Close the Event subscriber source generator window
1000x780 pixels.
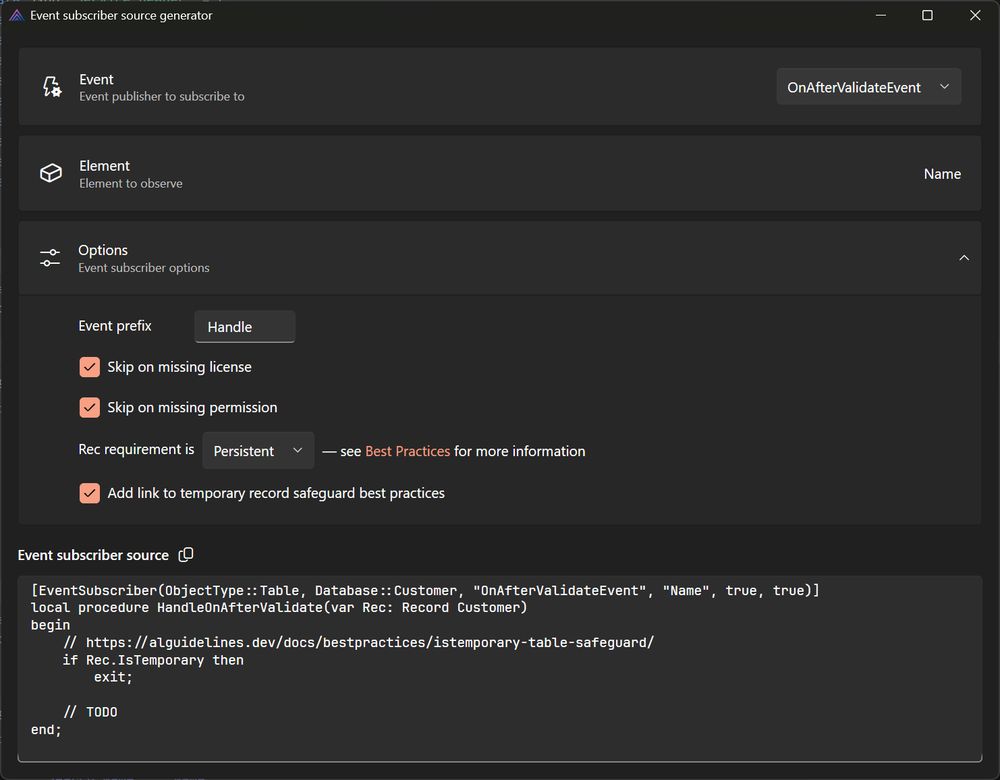pos(975,15)
